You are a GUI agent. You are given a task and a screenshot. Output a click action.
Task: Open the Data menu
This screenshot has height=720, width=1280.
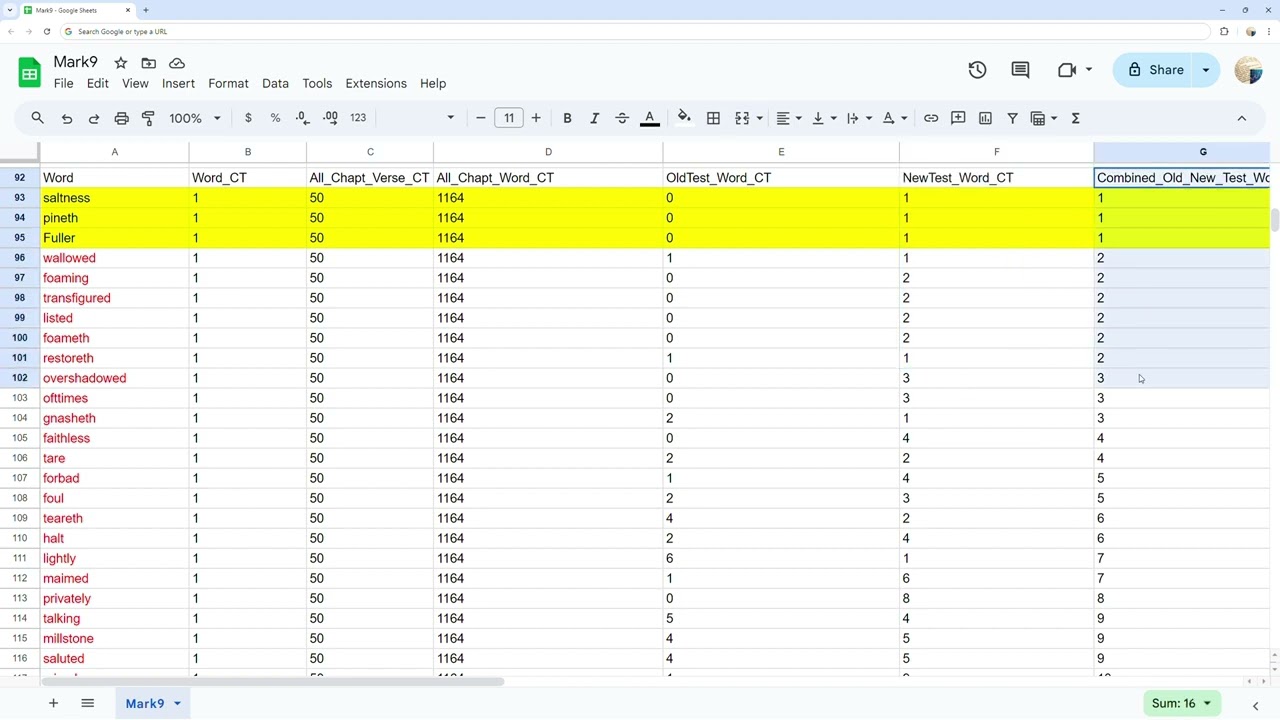point(275,84)
